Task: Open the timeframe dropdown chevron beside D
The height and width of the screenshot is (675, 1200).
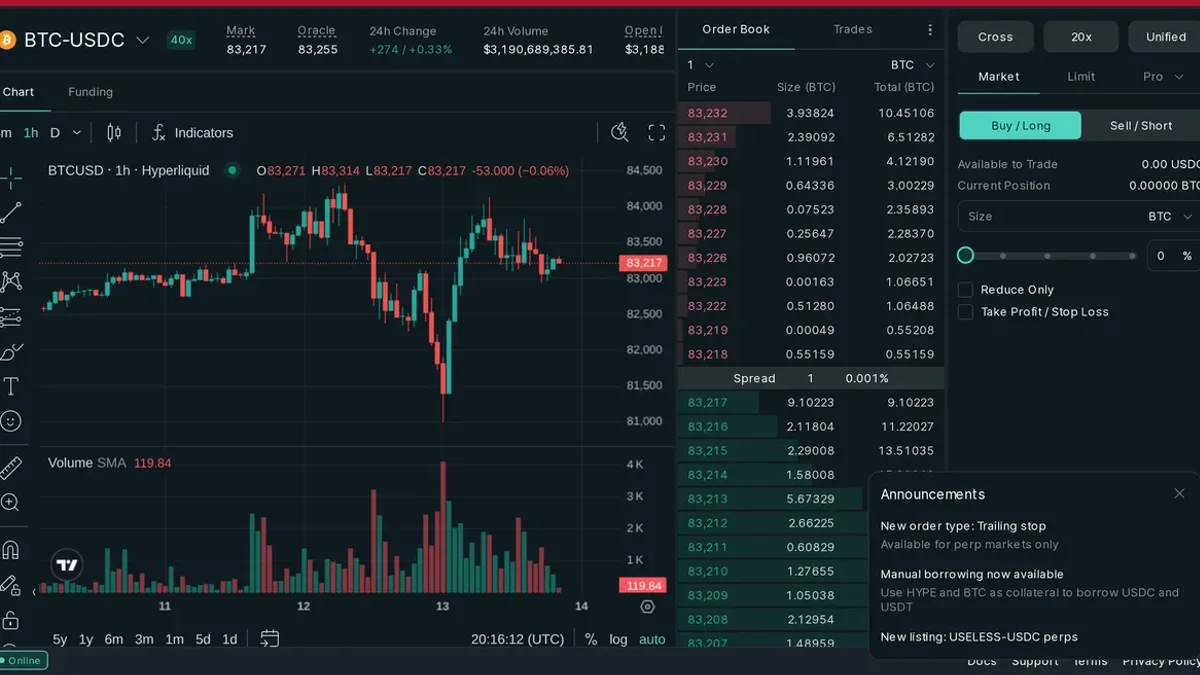Action: 77,133
